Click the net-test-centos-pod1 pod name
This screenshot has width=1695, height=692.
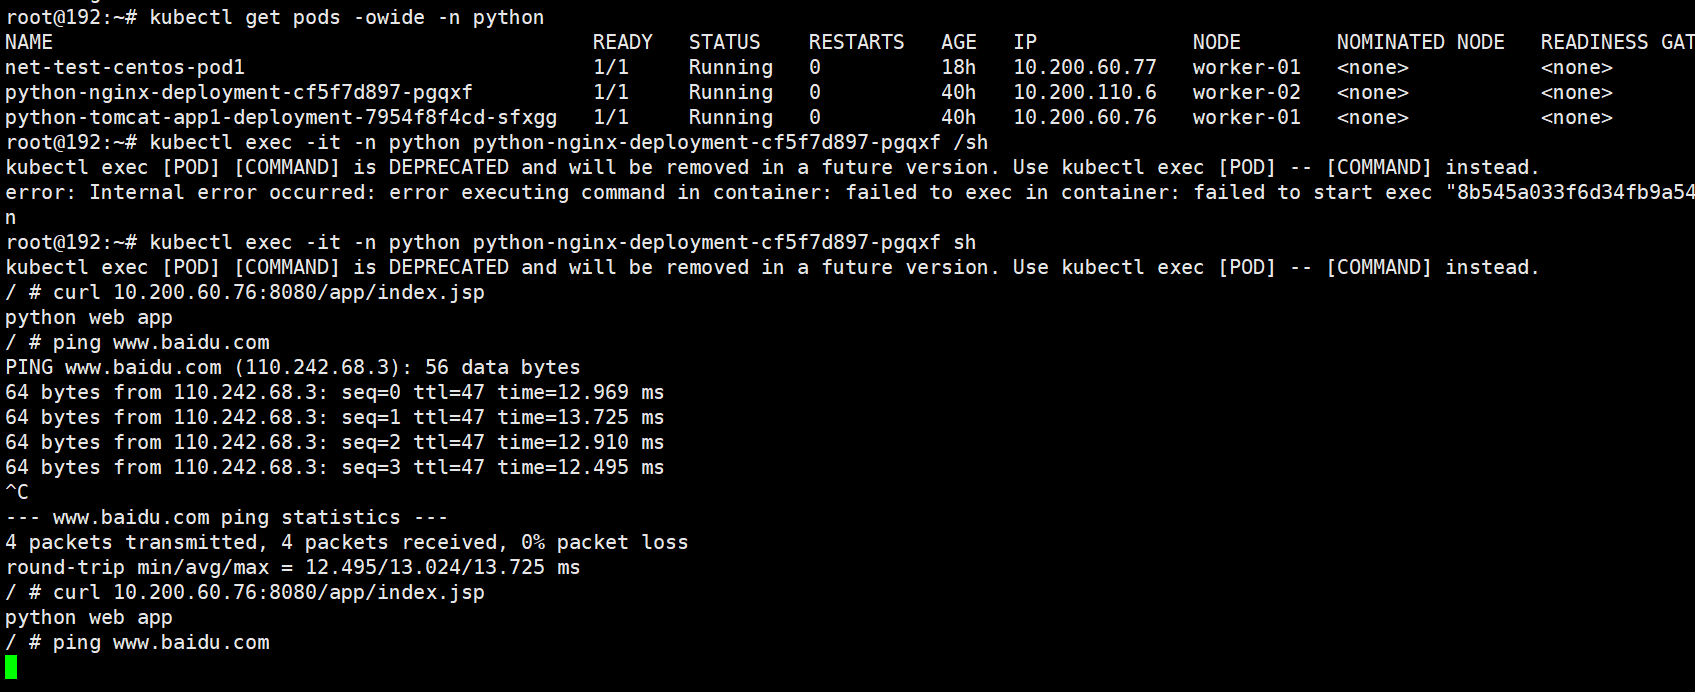(x=125, y=67)
